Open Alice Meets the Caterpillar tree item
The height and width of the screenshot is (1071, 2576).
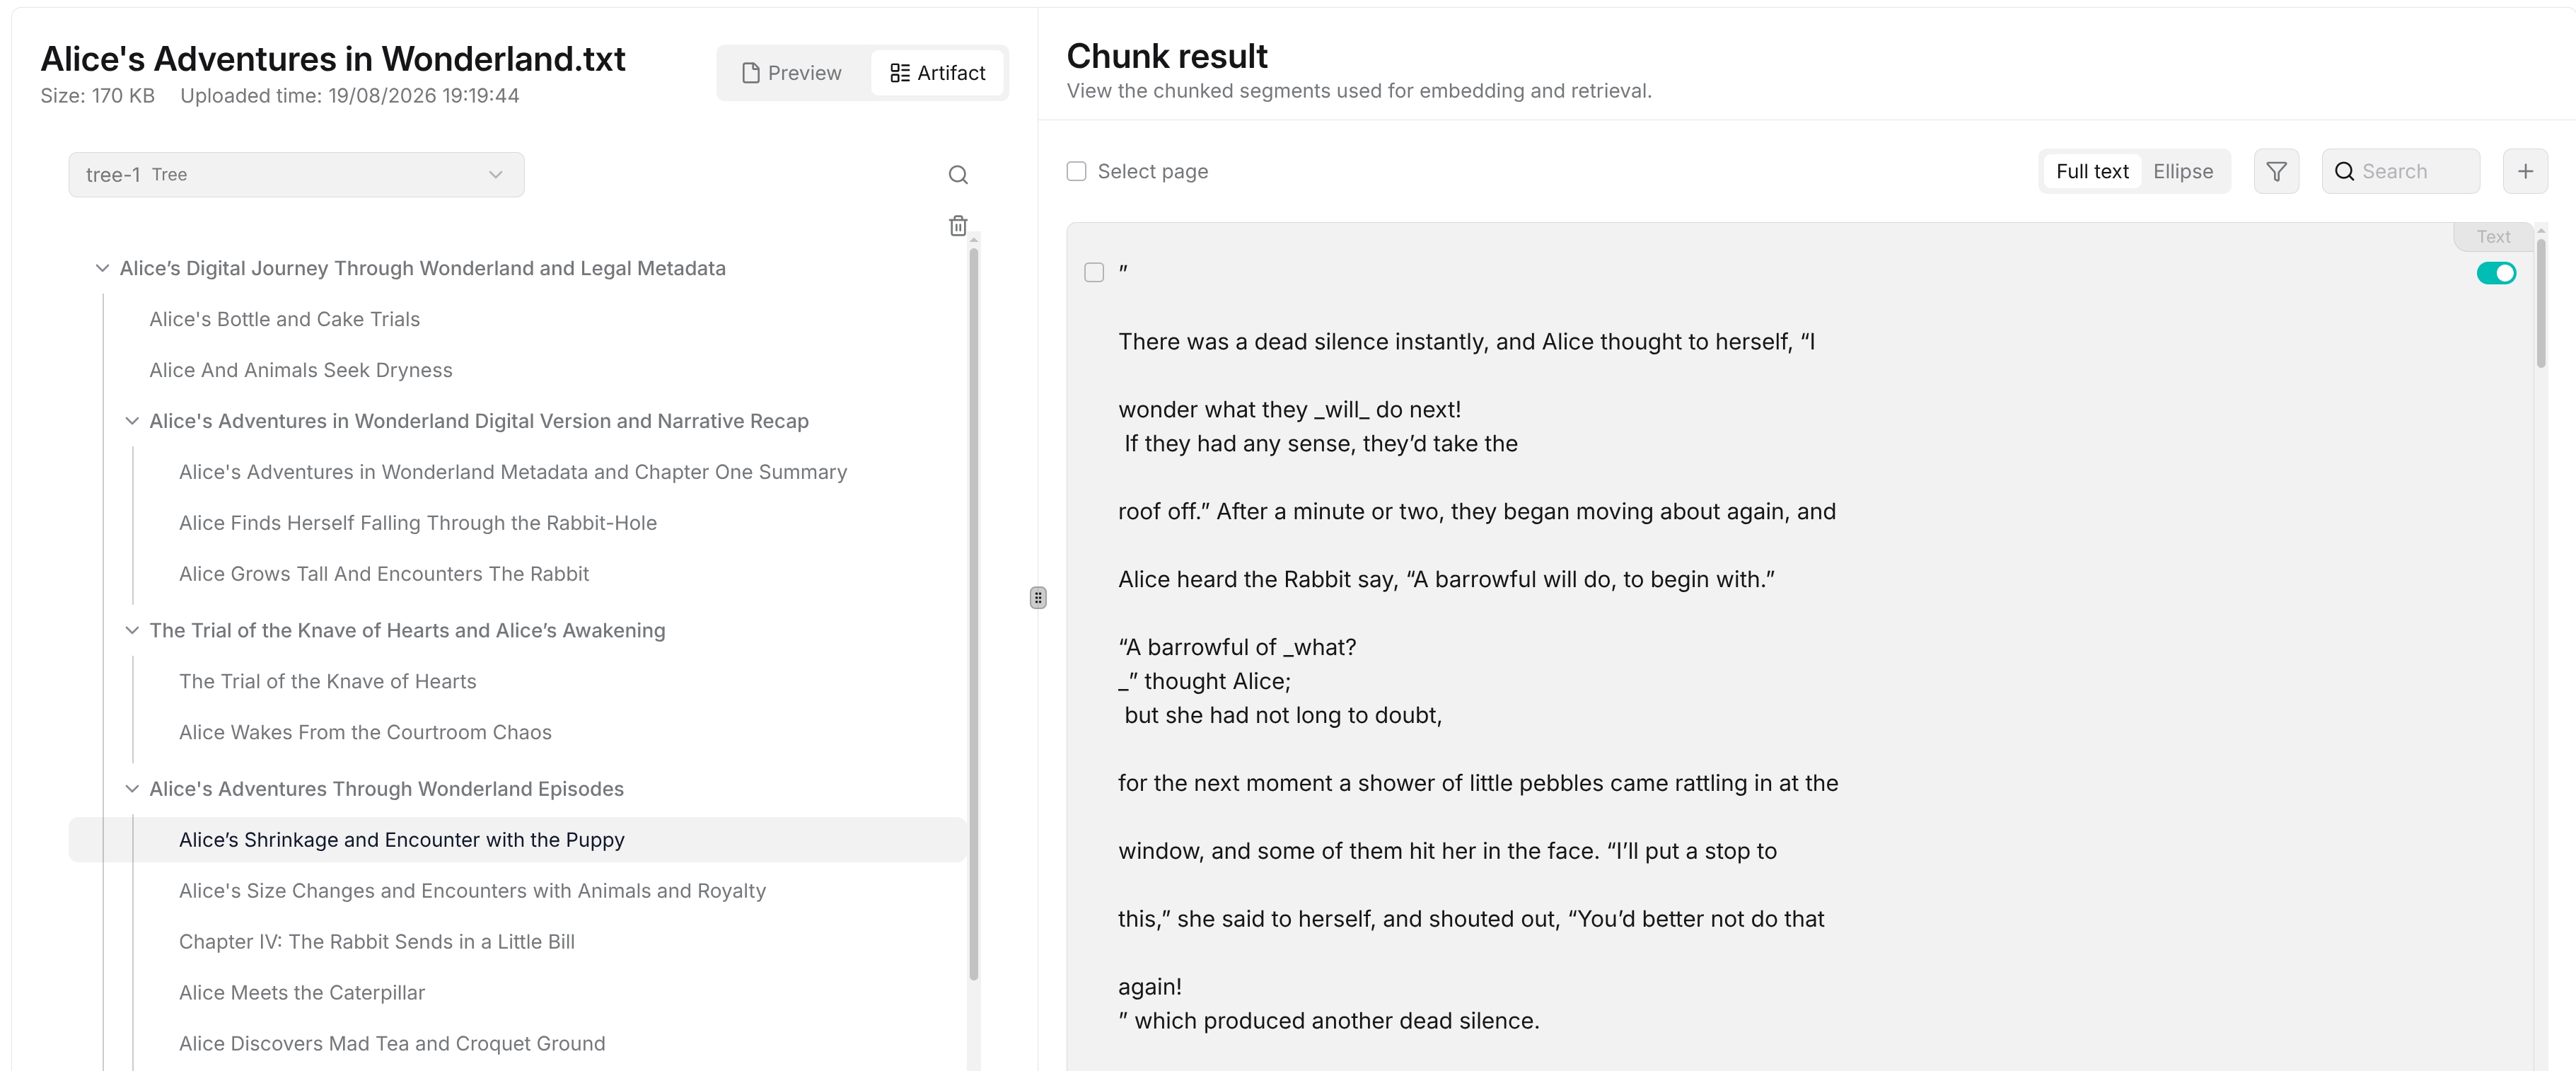[302, 993]
